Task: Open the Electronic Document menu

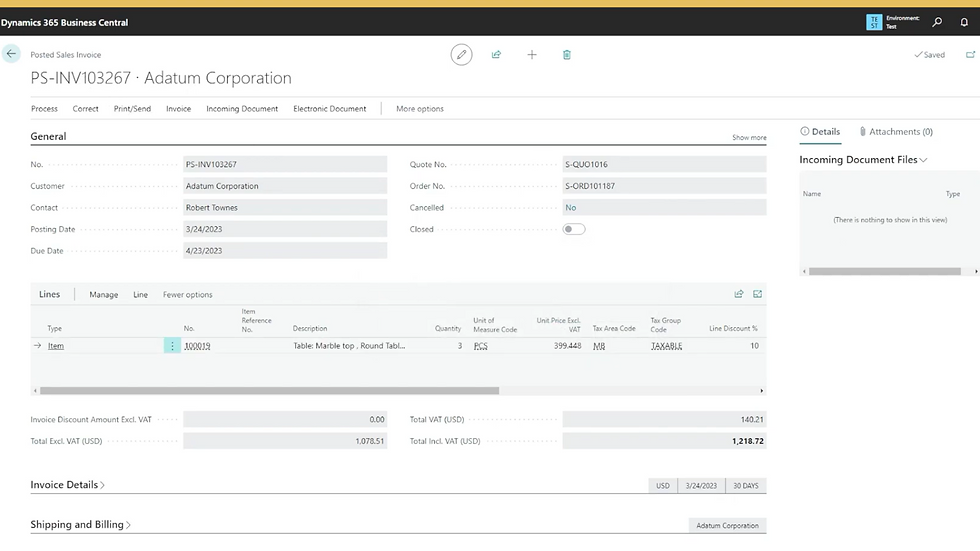Action: pos(329,109)
